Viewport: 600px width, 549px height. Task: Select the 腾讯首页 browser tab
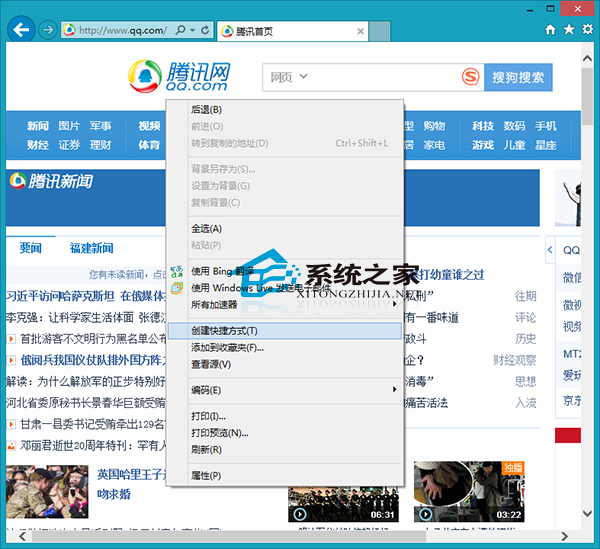point(293,31)
